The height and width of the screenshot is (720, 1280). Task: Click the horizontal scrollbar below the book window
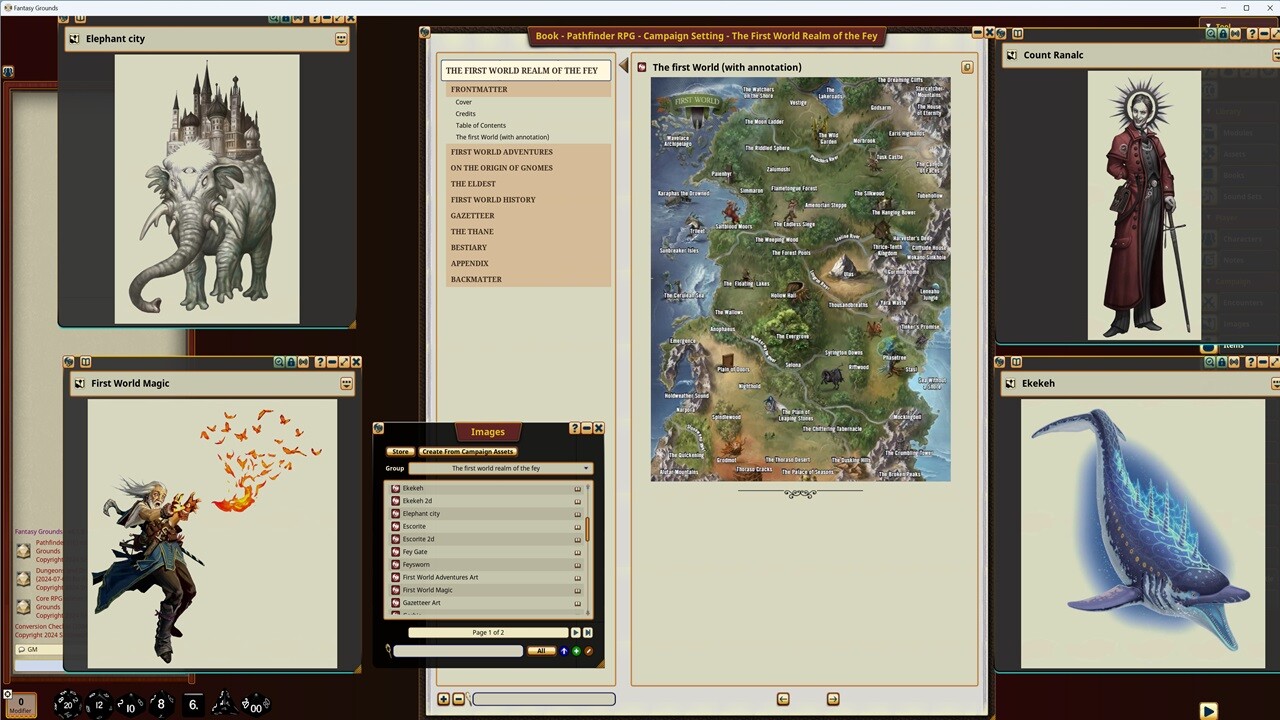pos(545,699)
